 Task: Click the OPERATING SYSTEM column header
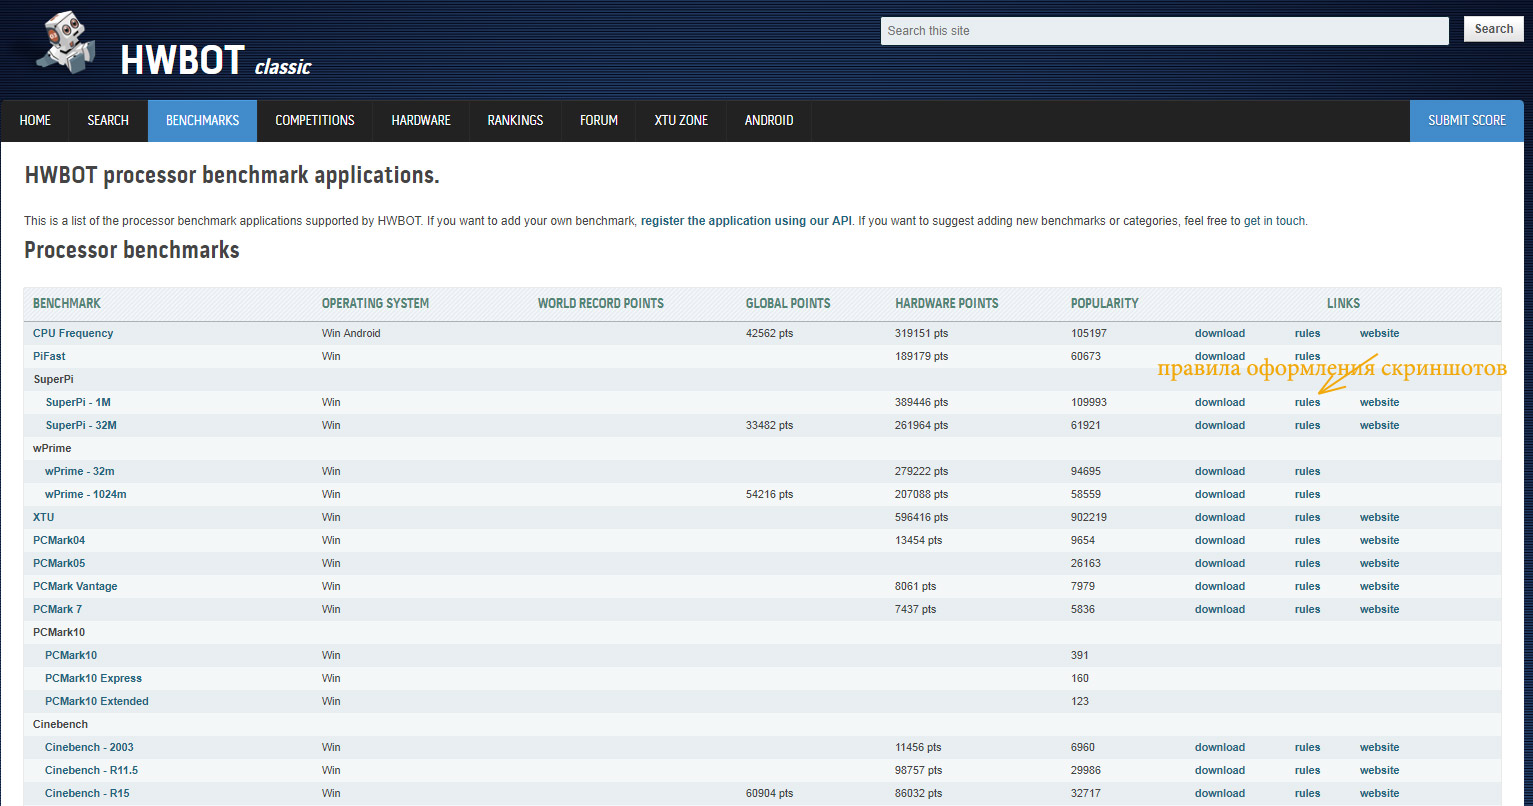point(375,303)
